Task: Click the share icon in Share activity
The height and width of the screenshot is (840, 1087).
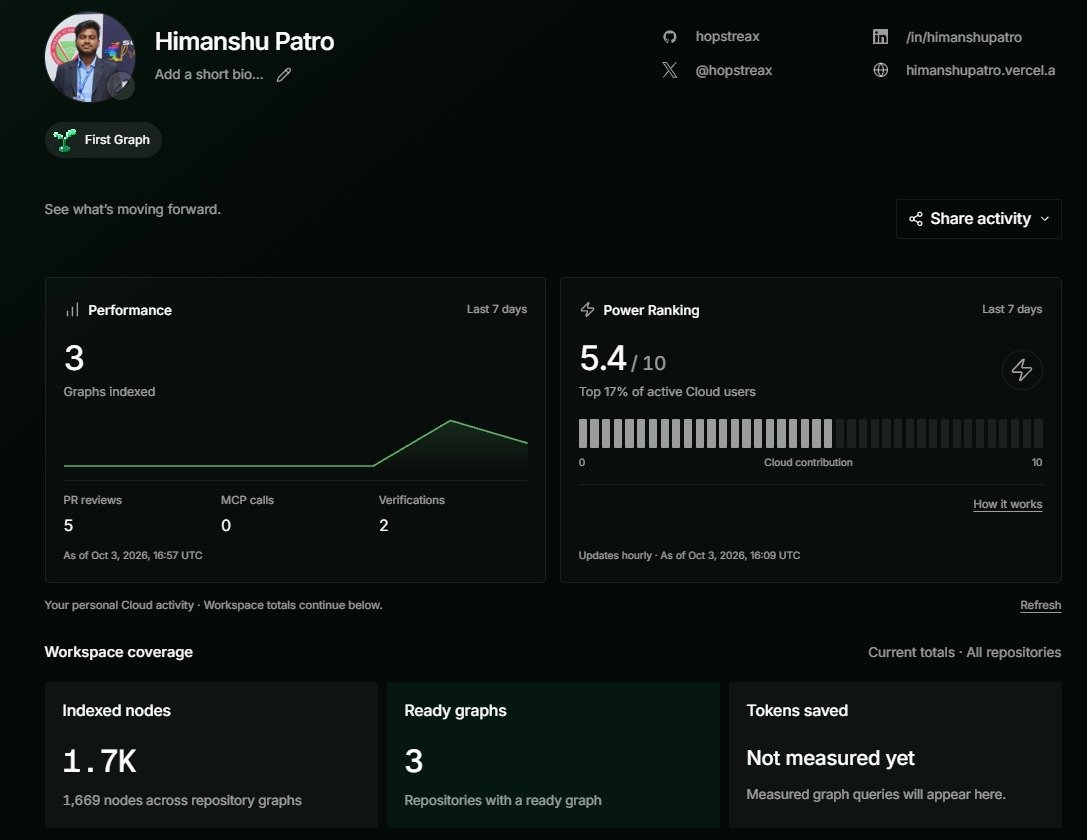Action: [916, 219]
